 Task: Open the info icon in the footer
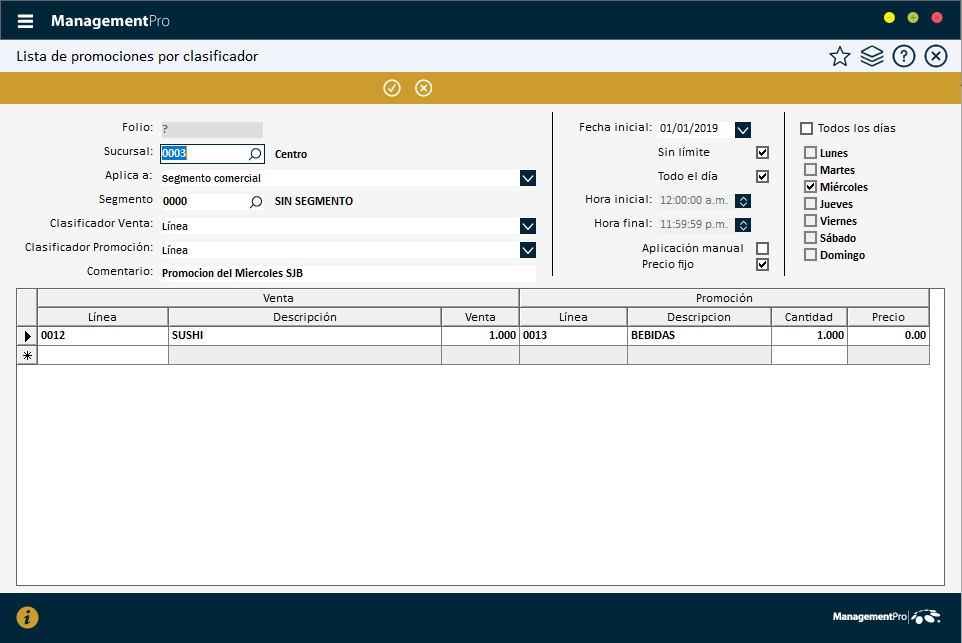coord(27,617)
